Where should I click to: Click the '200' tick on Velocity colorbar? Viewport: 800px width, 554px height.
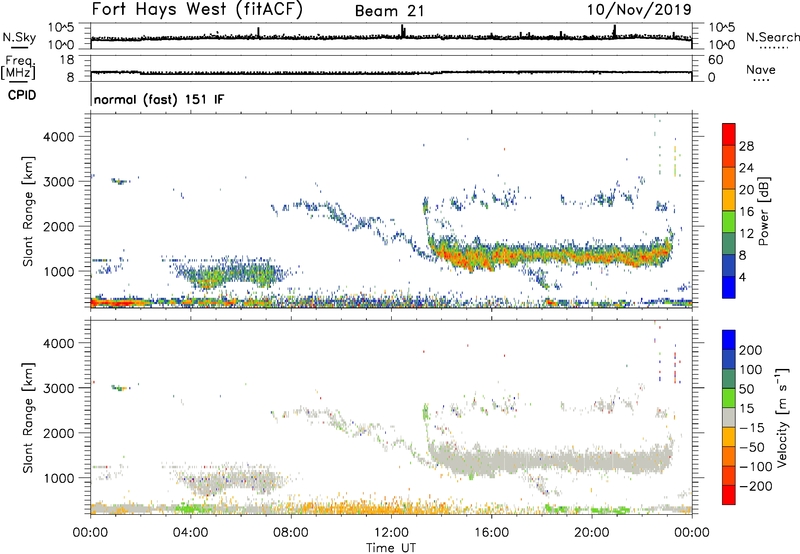point(751,350)
